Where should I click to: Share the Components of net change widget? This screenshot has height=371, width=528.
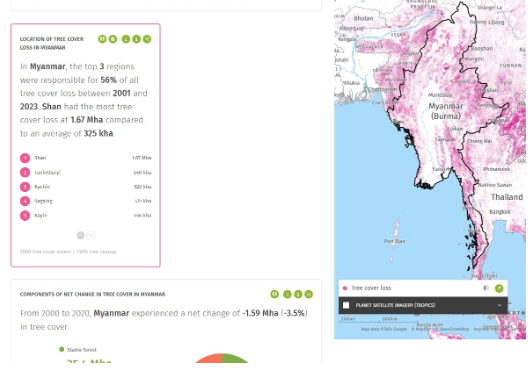[x=309, y=294]
